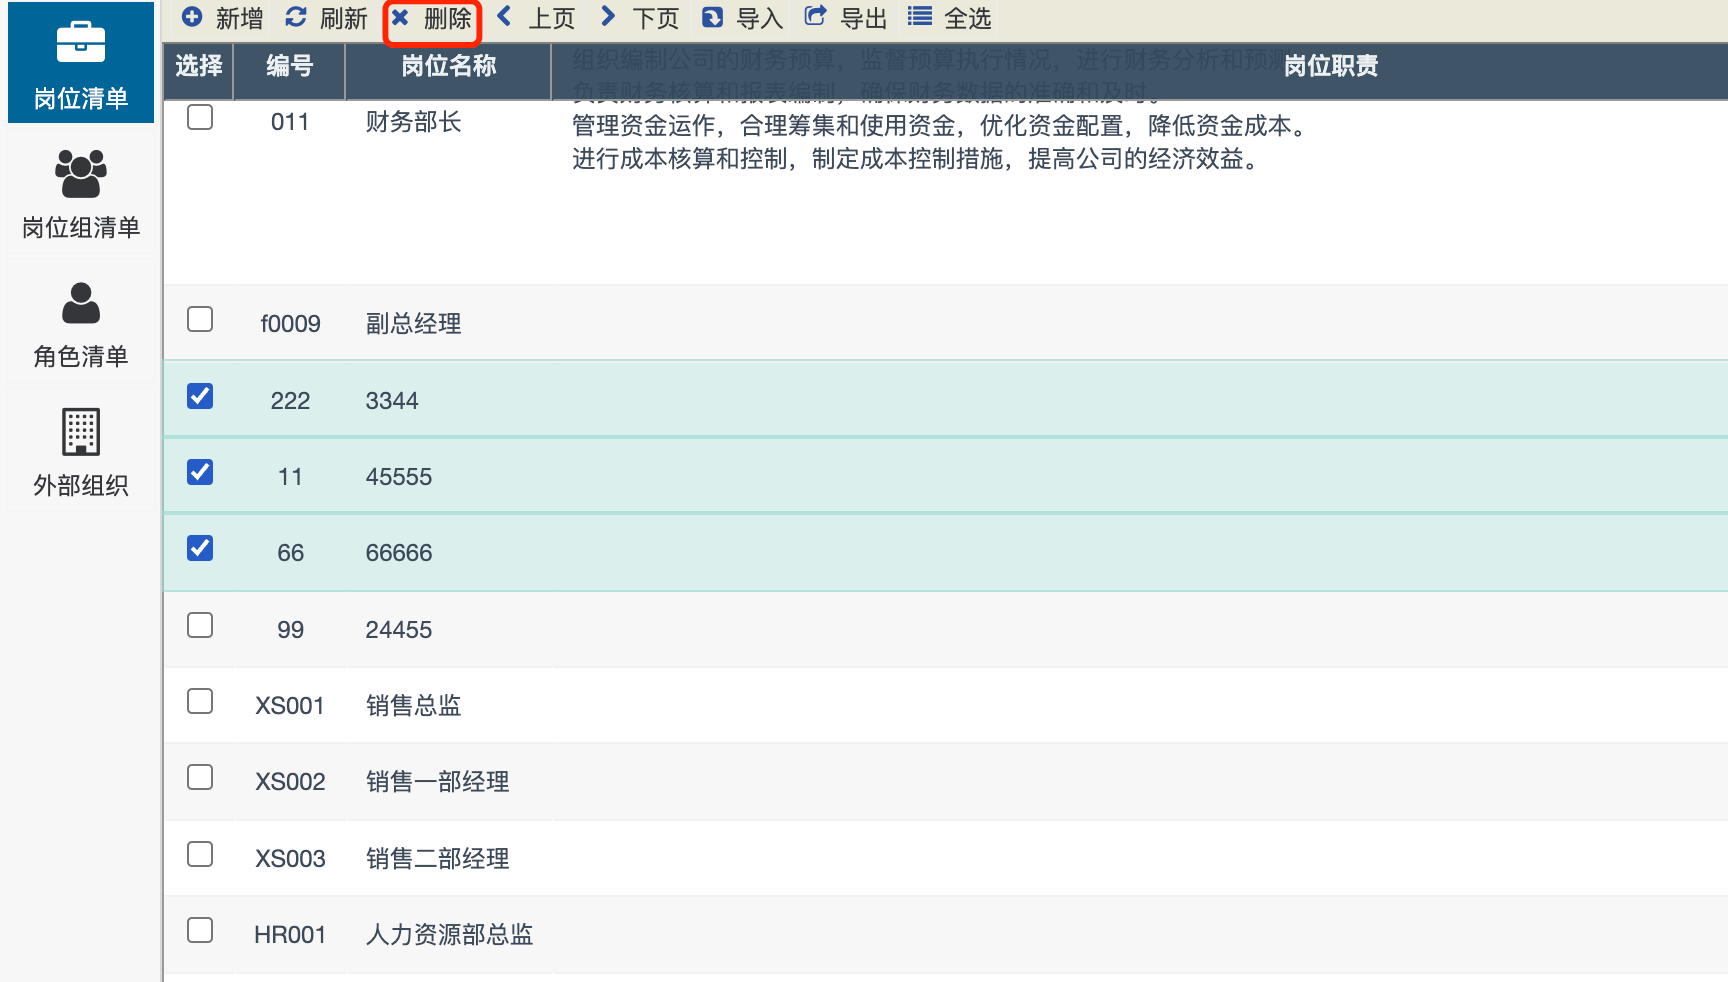
Task: Check the box for XS001 销售总监
Action: [x=200, y=701]
